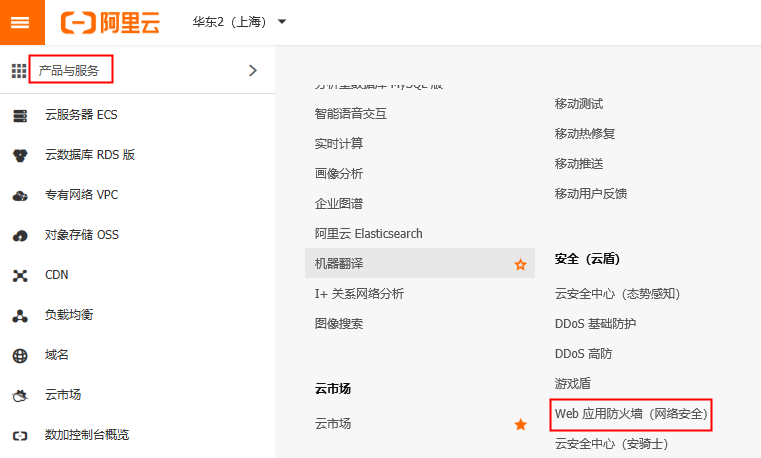Select 图像搜索 product
Screen dimensions: 761x458
(x=339, y=323)
